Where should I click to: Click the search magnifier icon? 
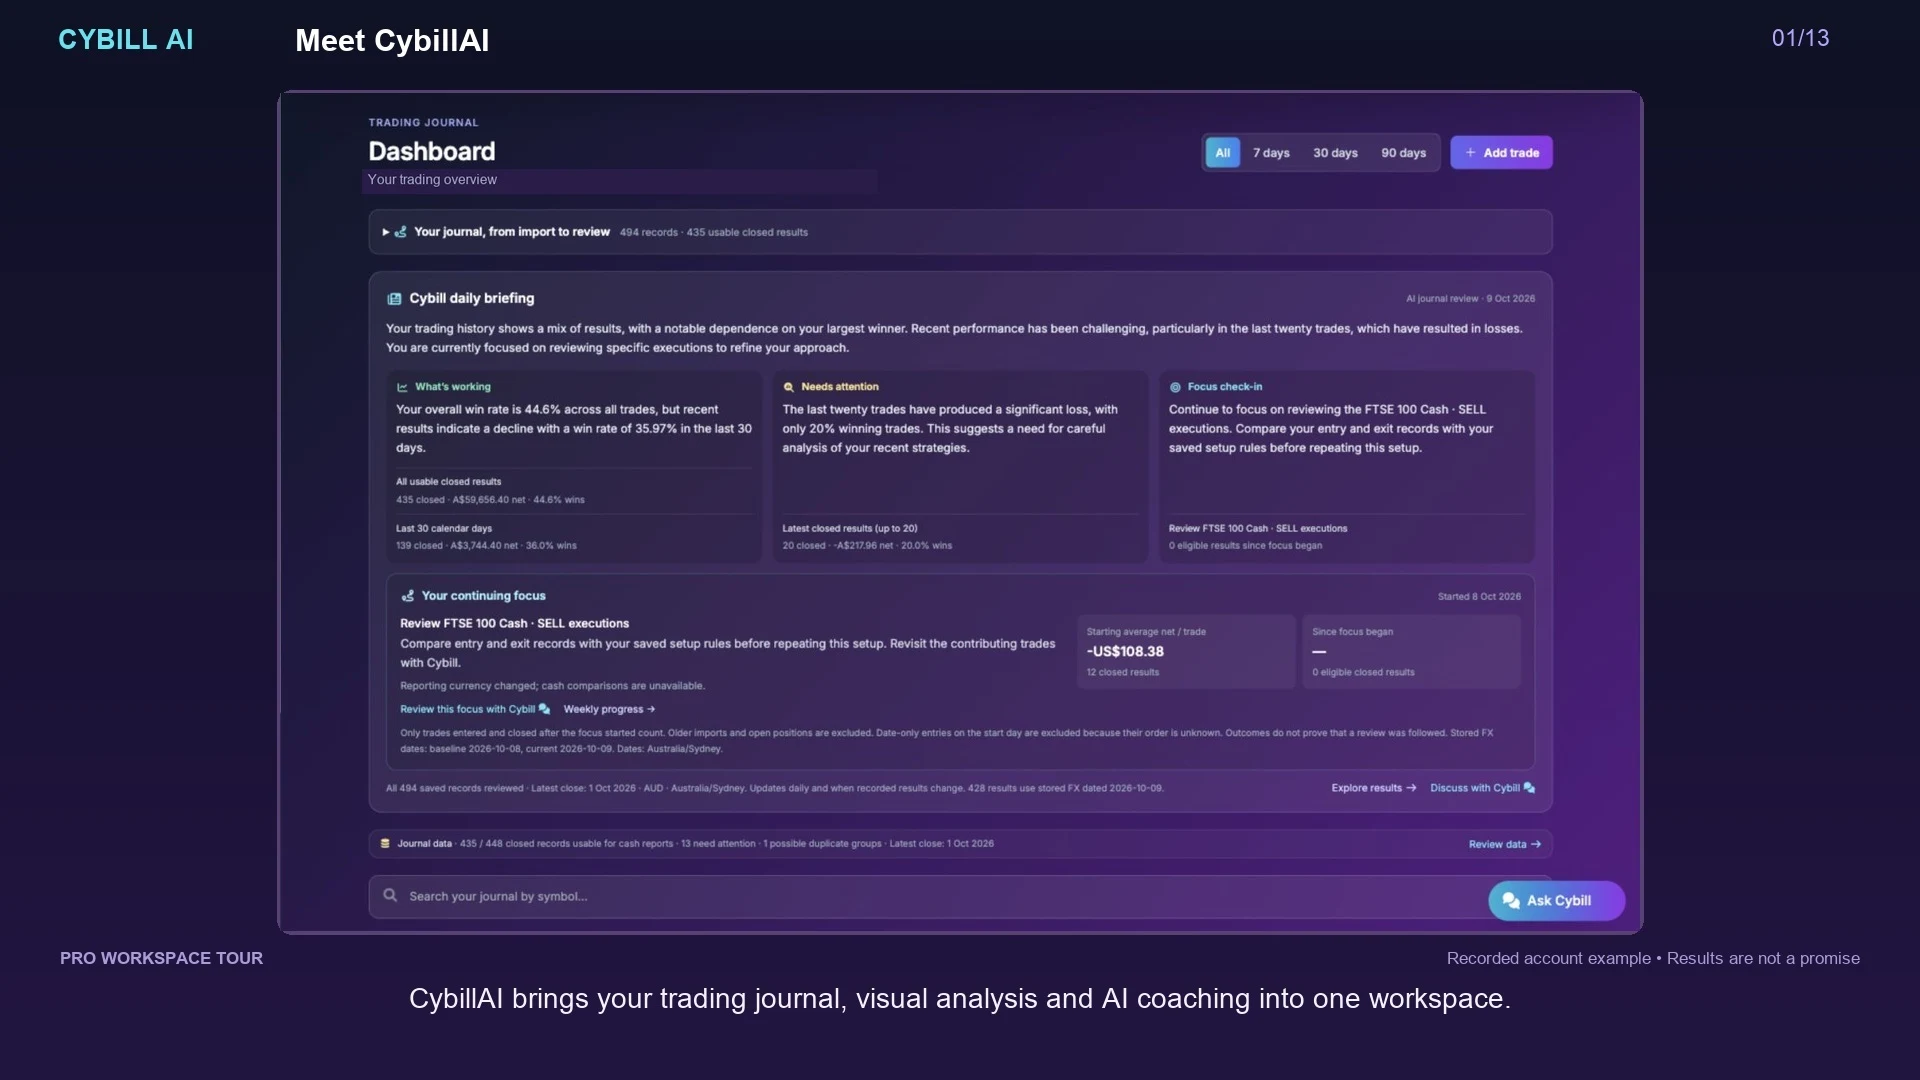point(390,896)
